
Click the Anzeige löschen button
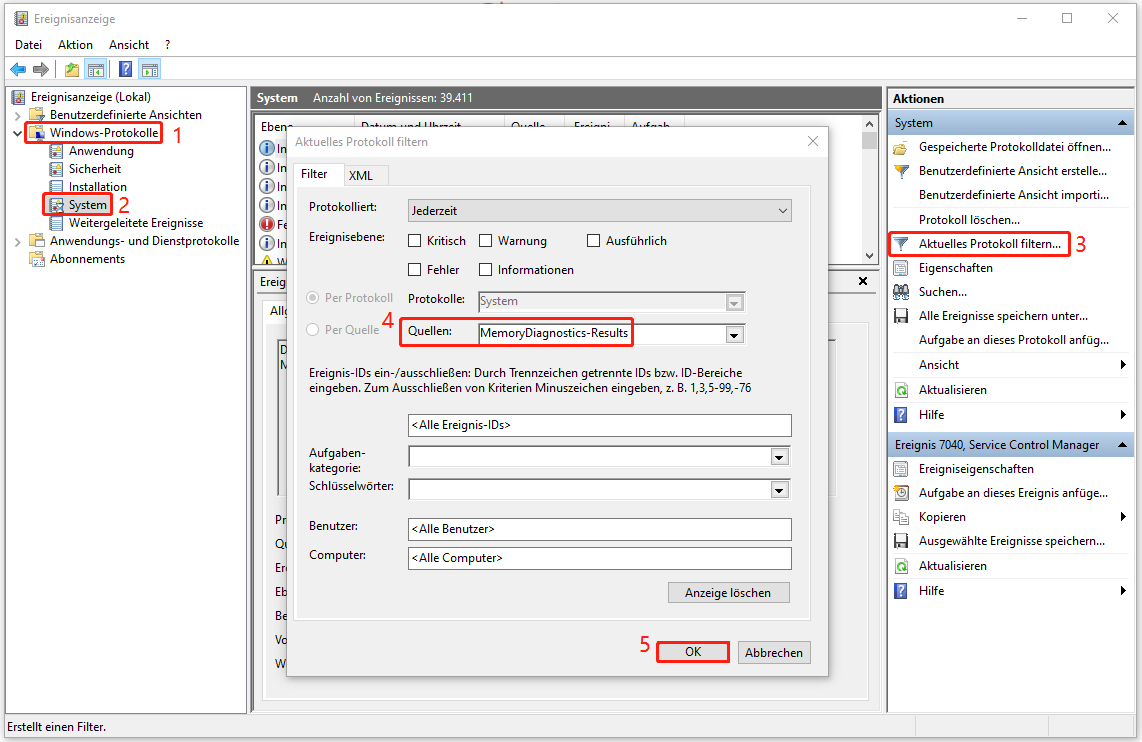(x=728, y=592)
